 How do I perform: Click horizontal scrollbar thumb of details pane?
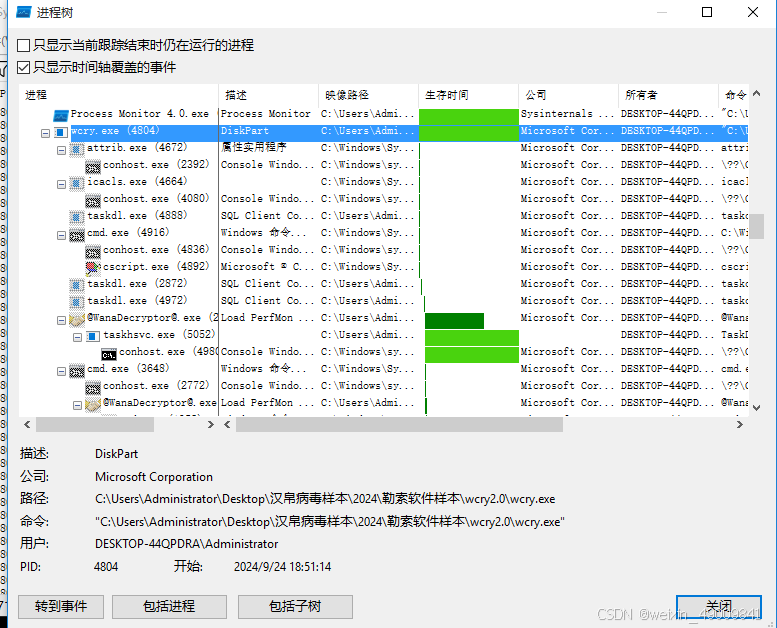pyautogui.click(x=399, y=425)
